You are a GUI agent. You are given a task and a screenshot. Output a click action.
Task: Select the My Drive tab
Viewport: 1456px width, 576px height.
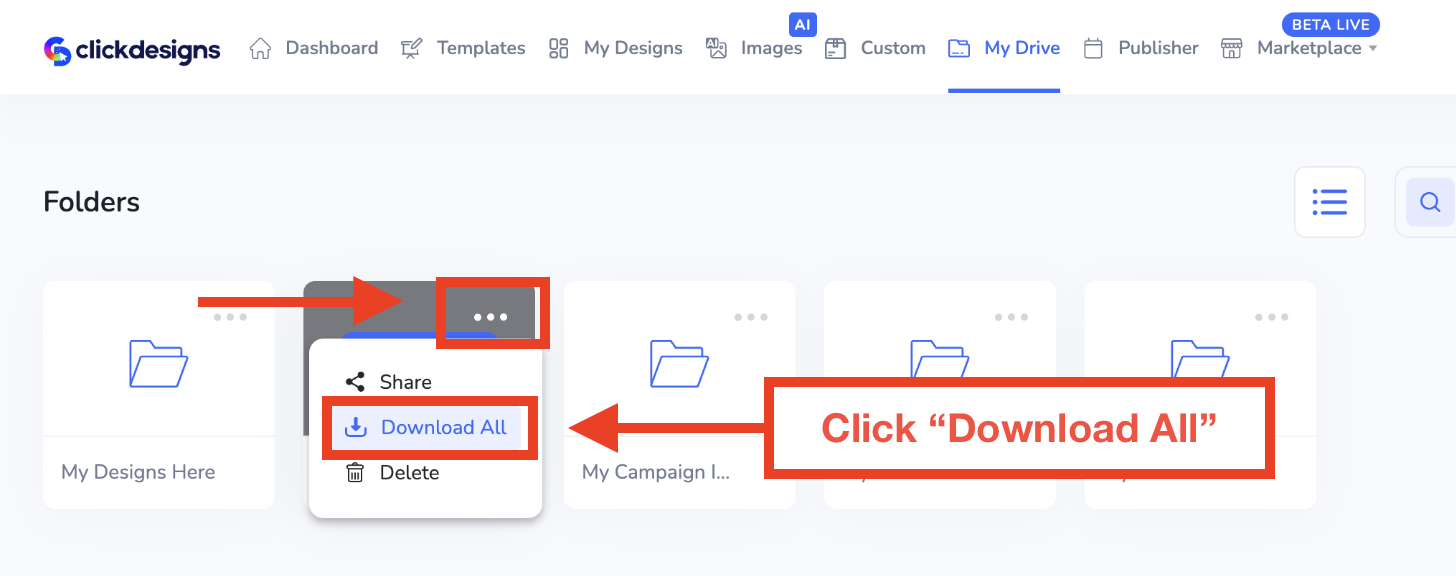[x=1003, y=48]
